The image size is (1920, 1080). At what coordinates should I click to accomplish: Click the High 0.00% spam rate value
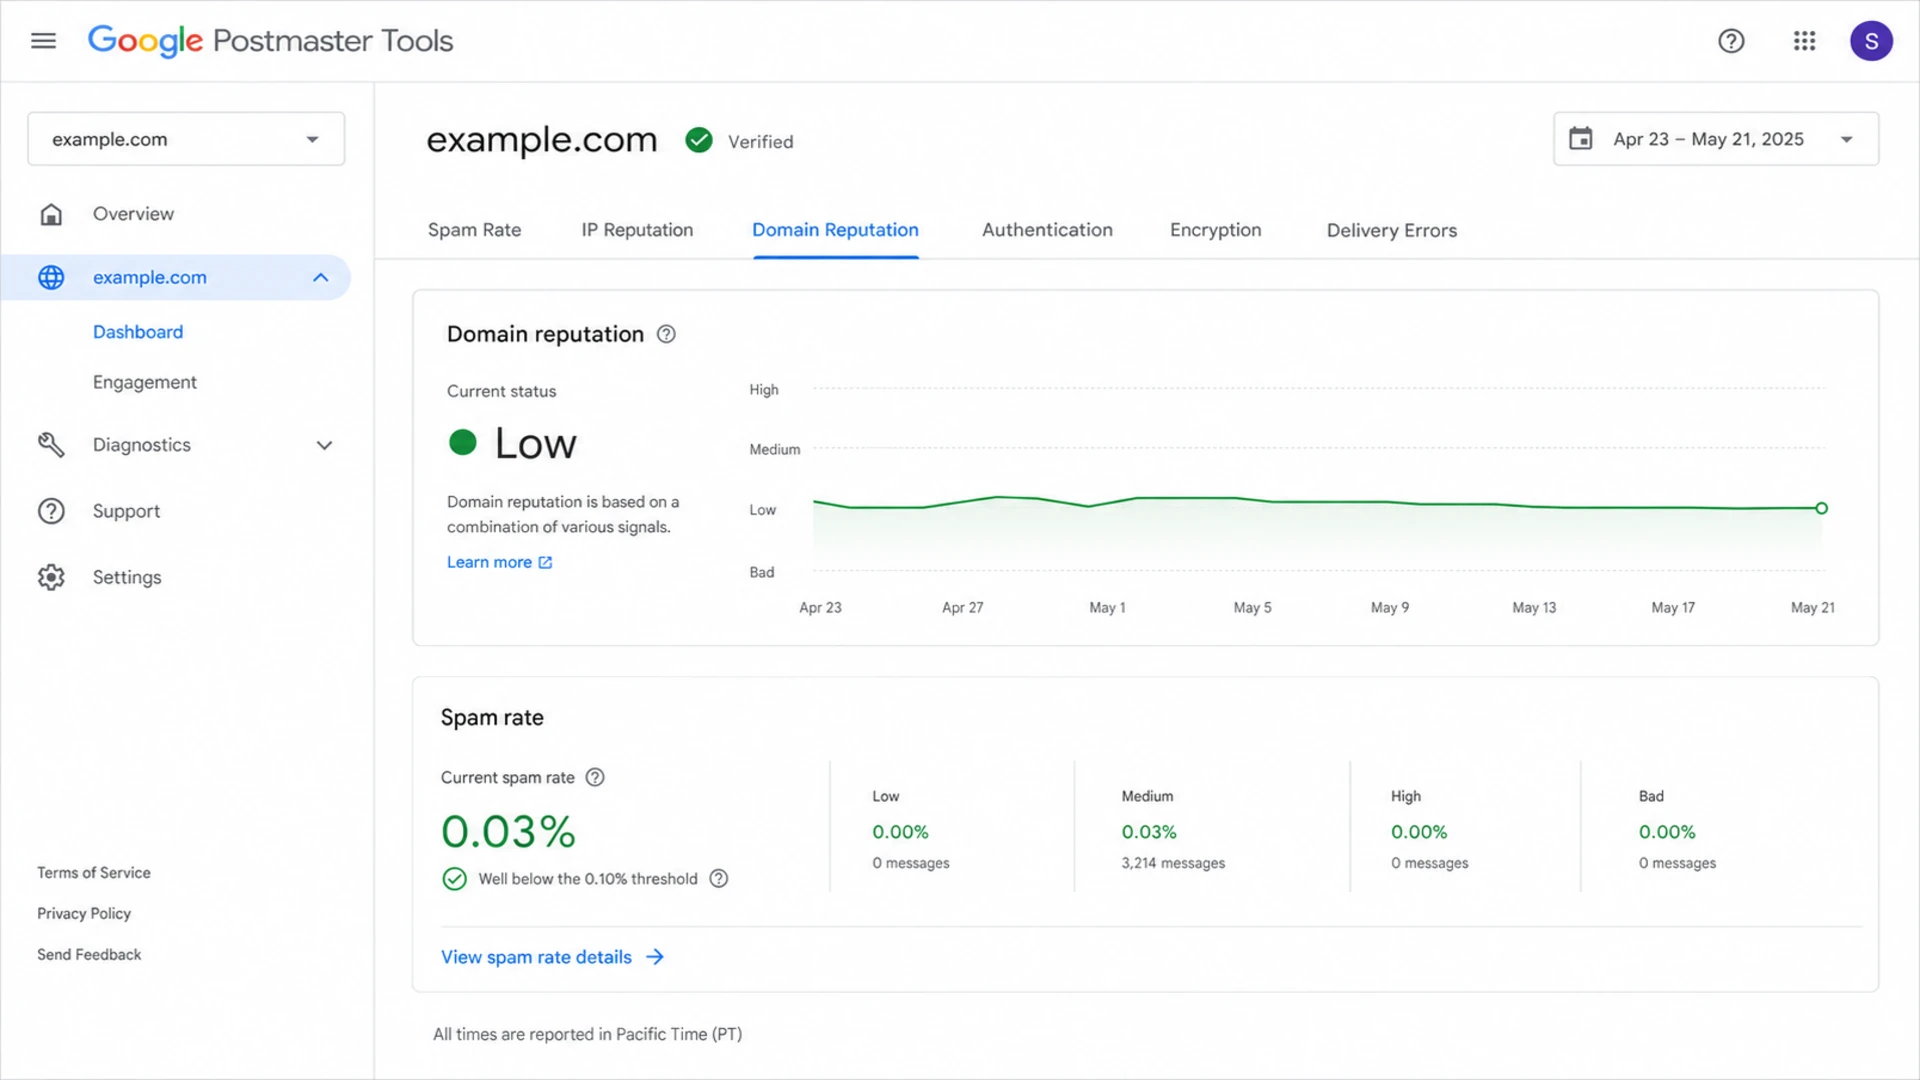click(x=1418, y=832)
